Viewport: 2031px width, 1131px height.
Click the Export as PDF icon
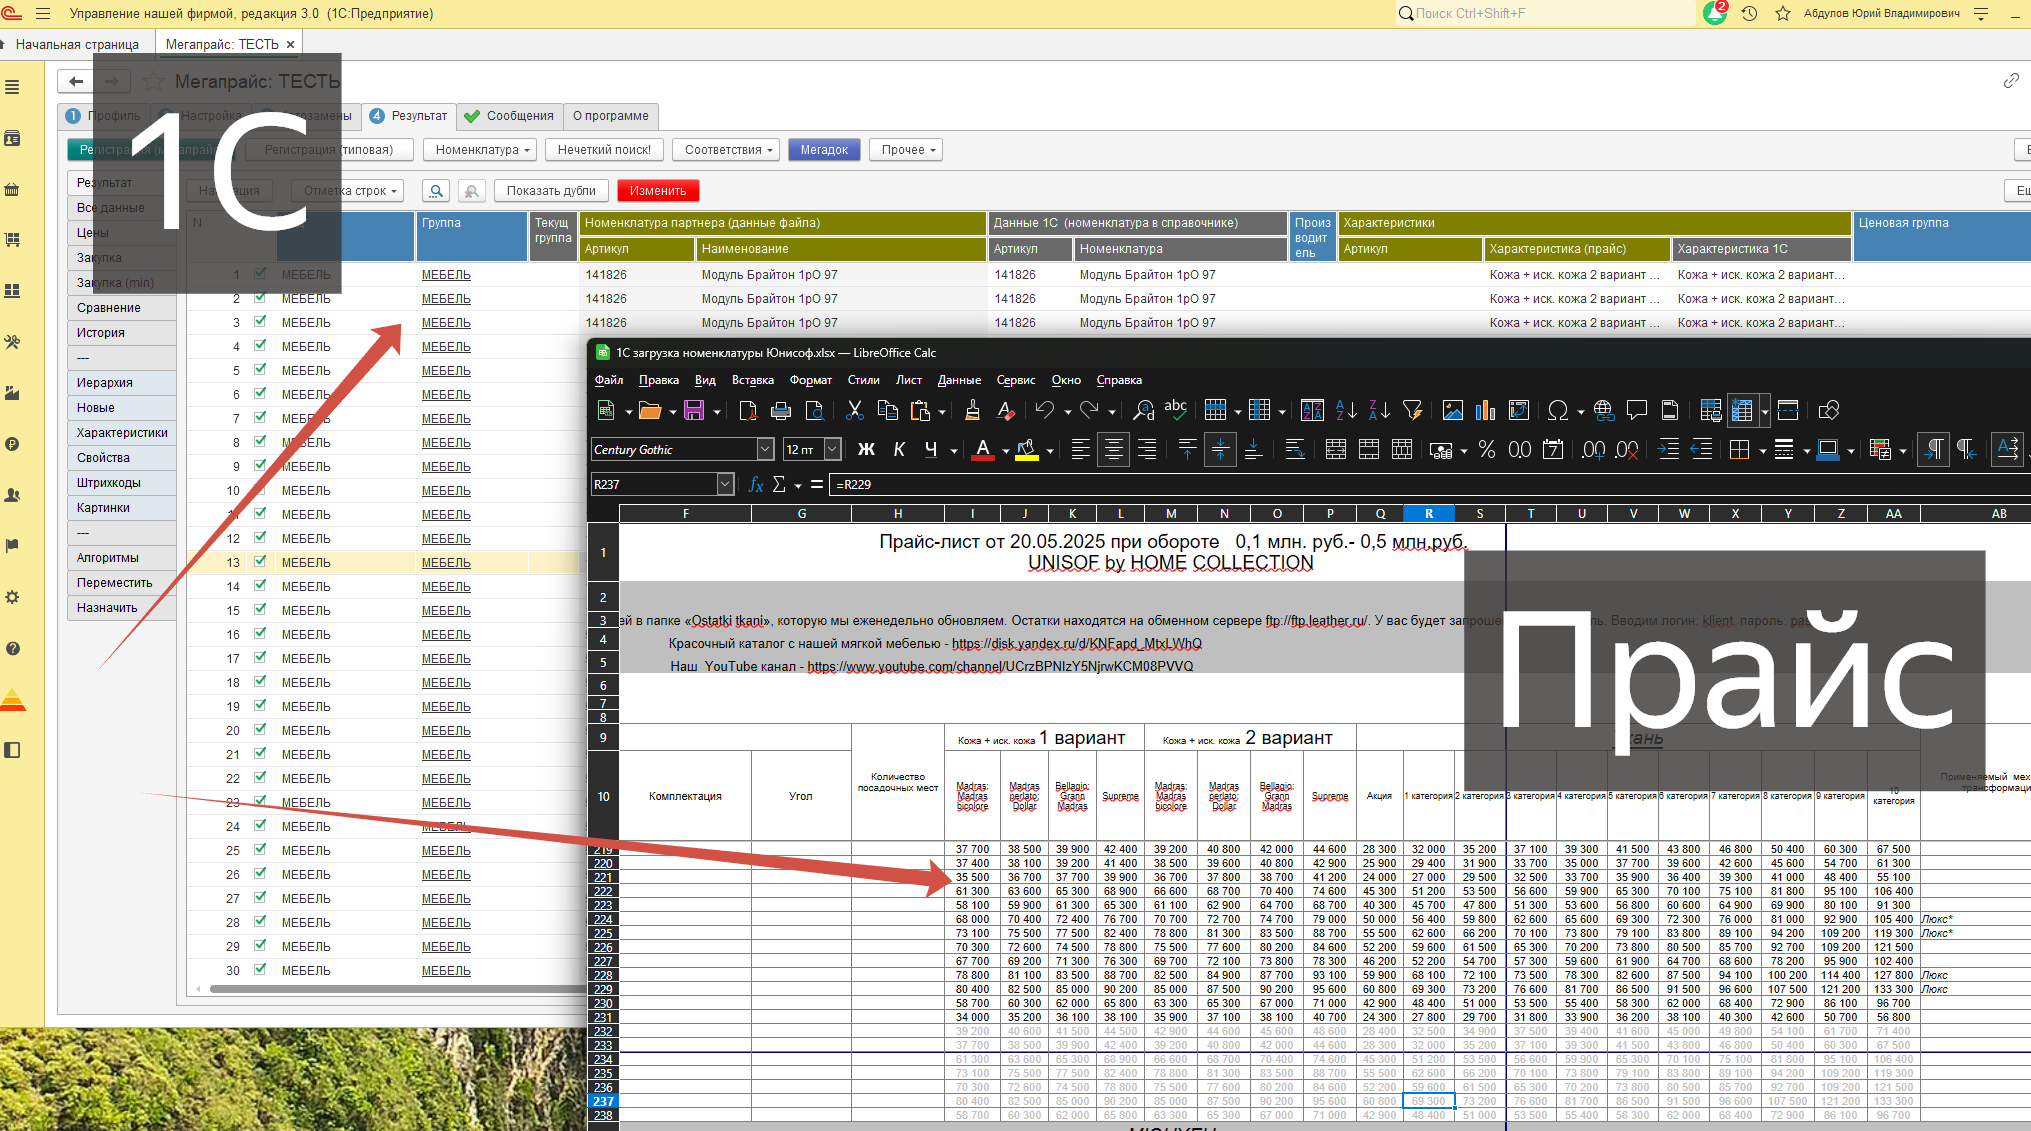point(748,410)
